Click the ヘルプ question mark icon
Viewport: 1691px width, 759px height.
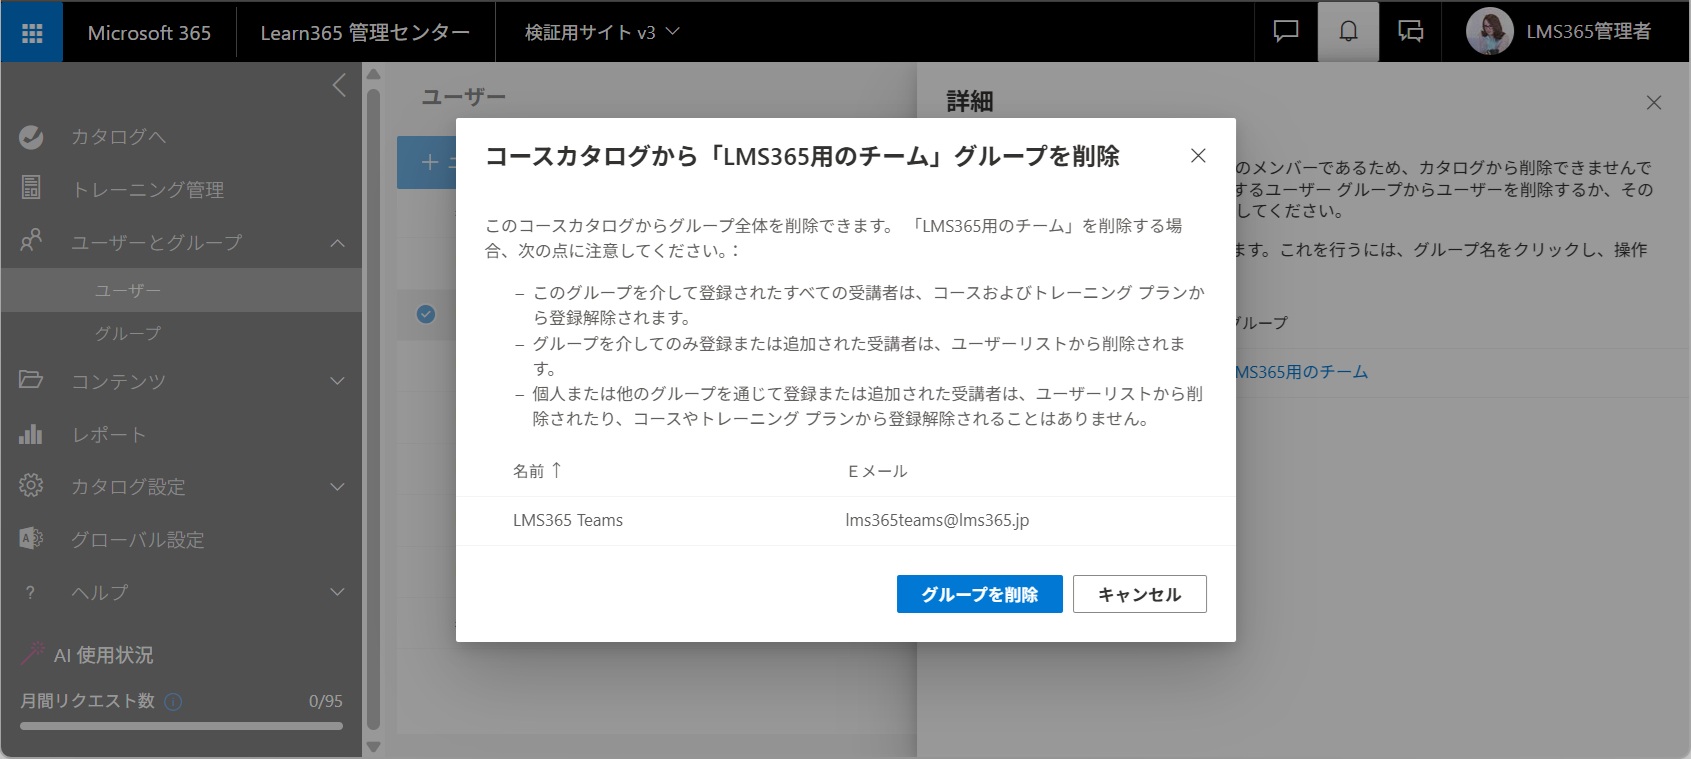pos(30,592)
